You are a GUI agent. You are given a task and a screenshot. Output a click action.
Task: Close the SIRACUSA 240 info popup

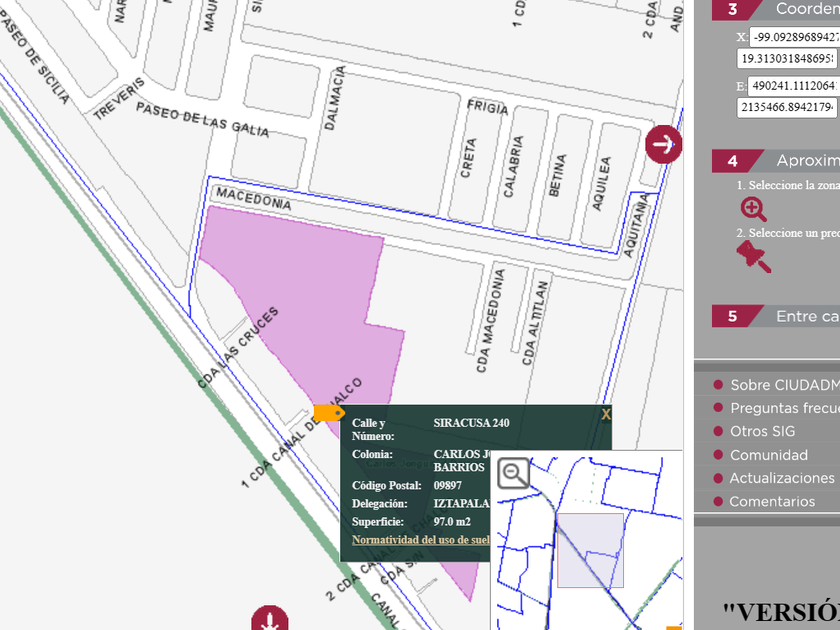click(605, 414)
